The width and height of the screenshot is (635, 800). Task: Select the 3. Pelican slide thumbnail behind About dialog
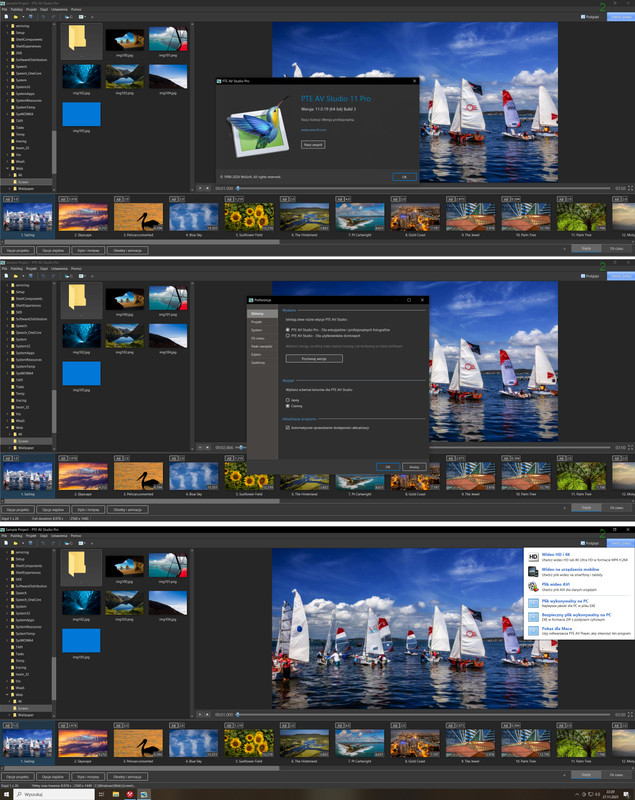(138, 217)
